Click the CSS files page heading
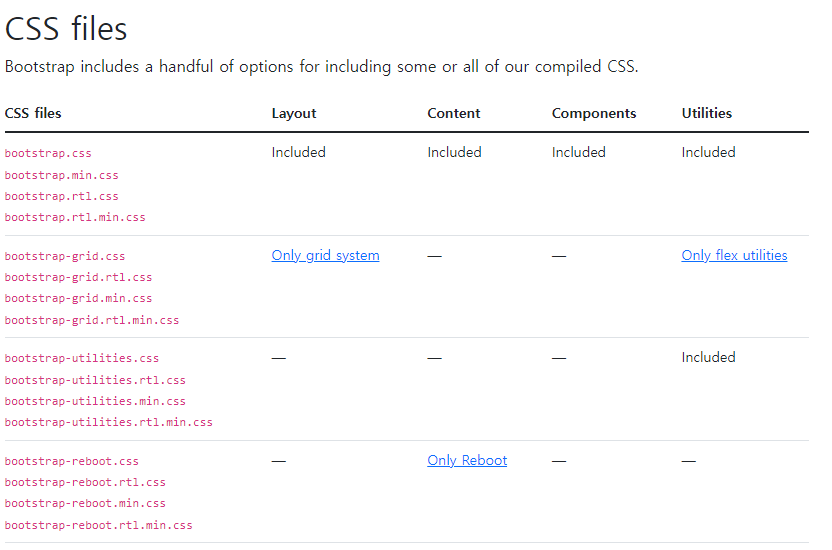 tap(66, 29)
